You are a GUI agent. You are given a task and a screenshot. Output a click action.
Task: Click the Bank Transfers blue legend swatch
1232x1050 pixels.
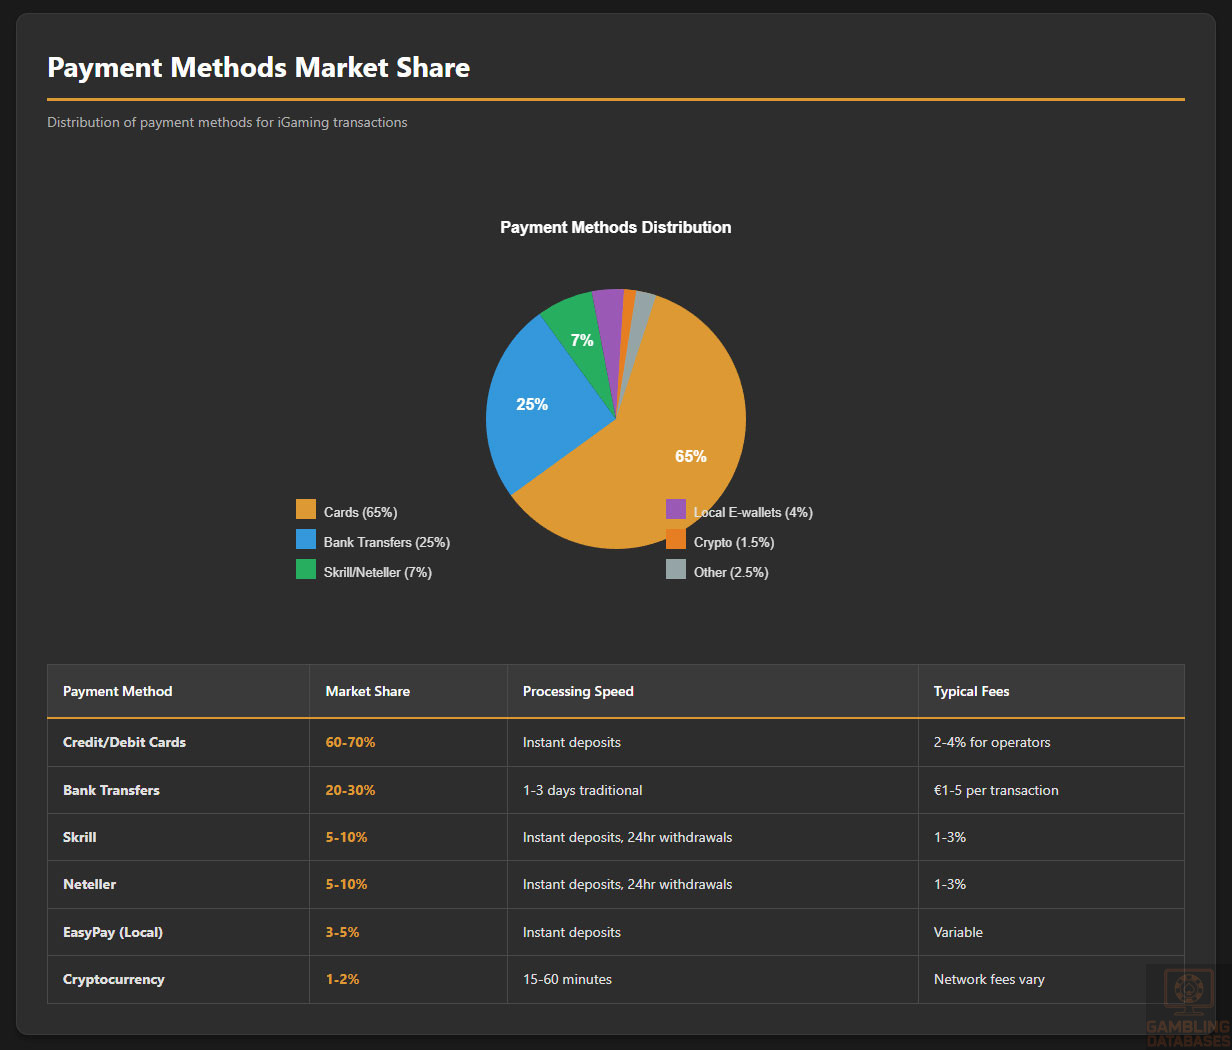pyautogui.click(x=306, y=540)
